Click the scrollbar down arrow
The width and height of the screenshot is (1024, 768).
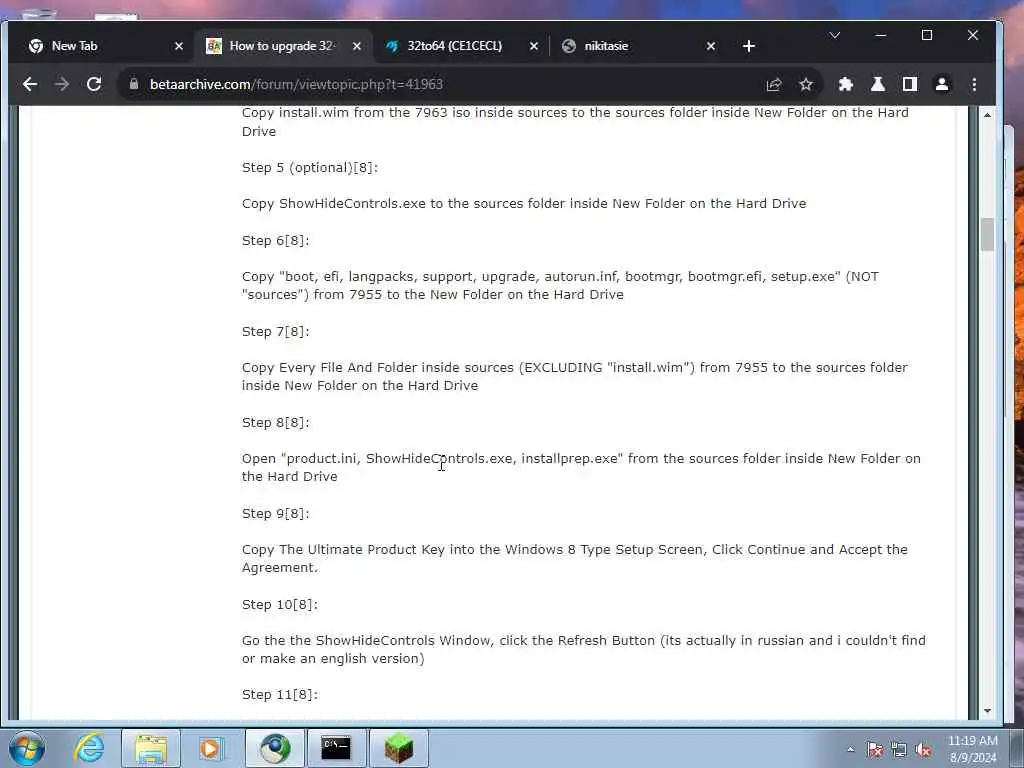tap(987, 711)
